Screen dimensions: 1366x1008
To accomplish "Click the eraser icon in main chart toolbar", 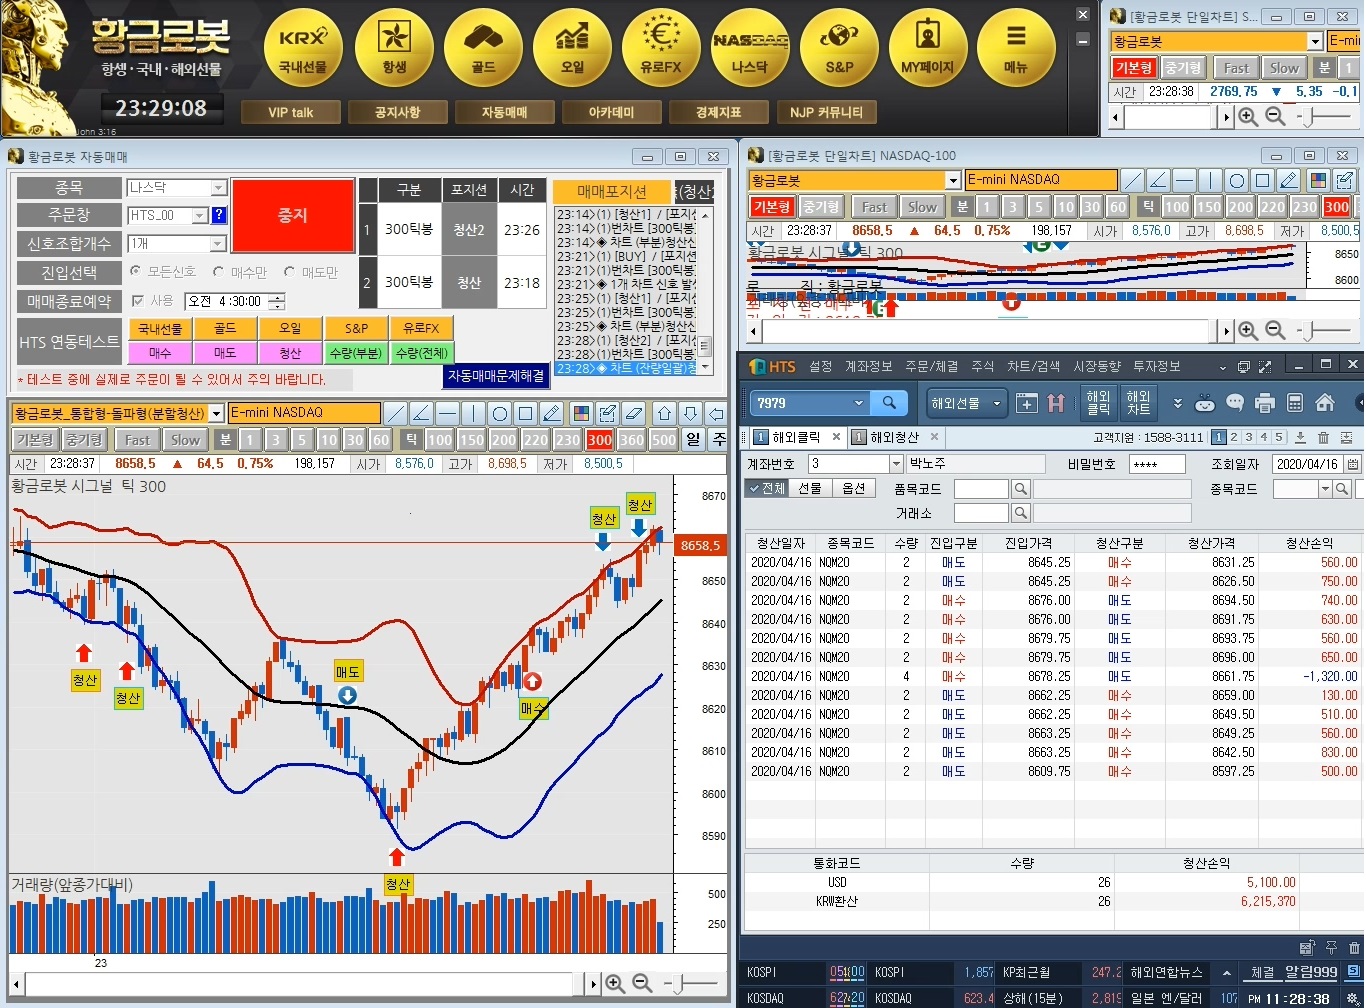I will point(634,413).
